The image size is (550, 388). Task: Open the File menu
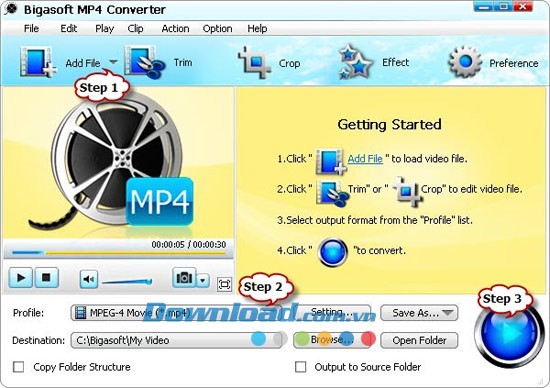coord(31,28)
